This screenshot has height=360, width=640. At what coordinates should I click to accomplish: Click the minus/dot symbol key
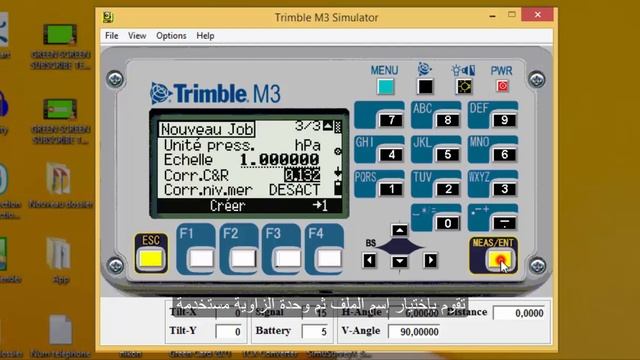click(504, 223)
